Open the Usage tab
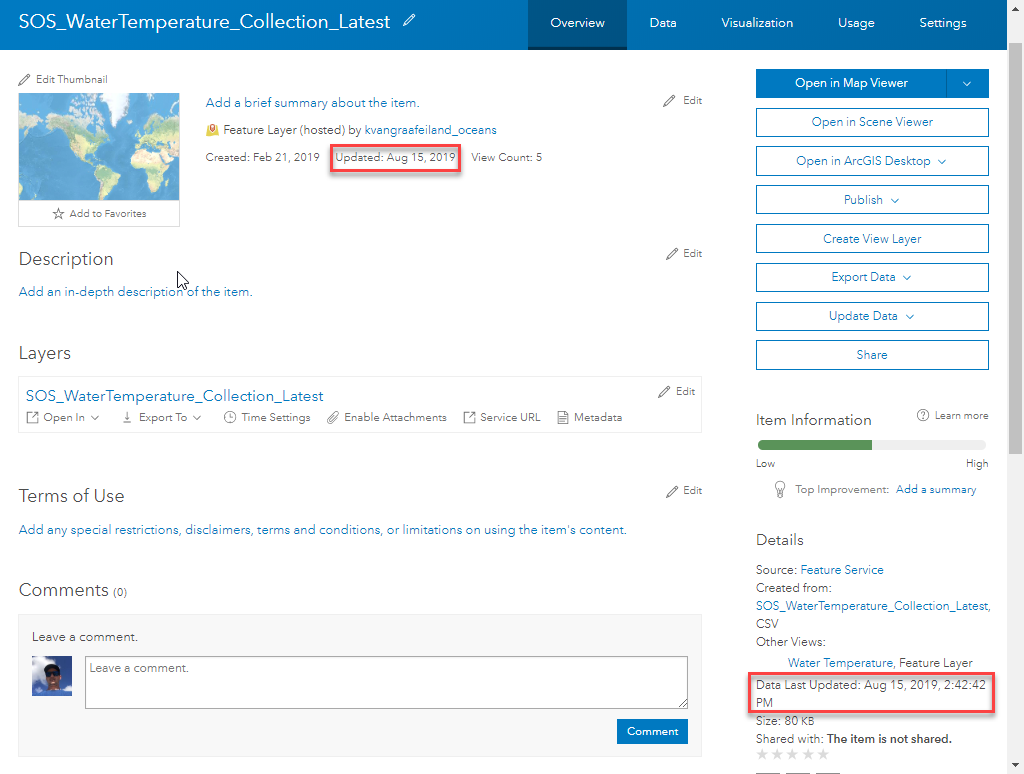Screen dimensions: 1024x774 pos(856,24)
